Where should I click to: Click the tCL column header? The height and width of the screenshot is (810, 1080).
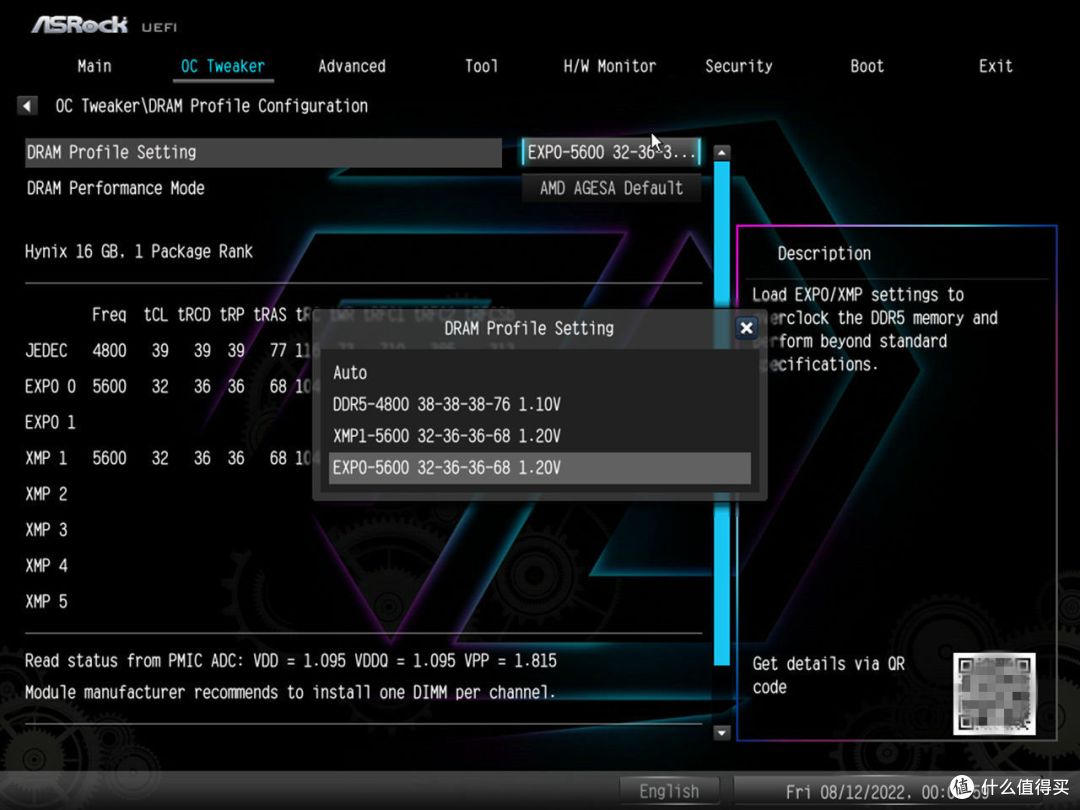click(x=156, y=315)
